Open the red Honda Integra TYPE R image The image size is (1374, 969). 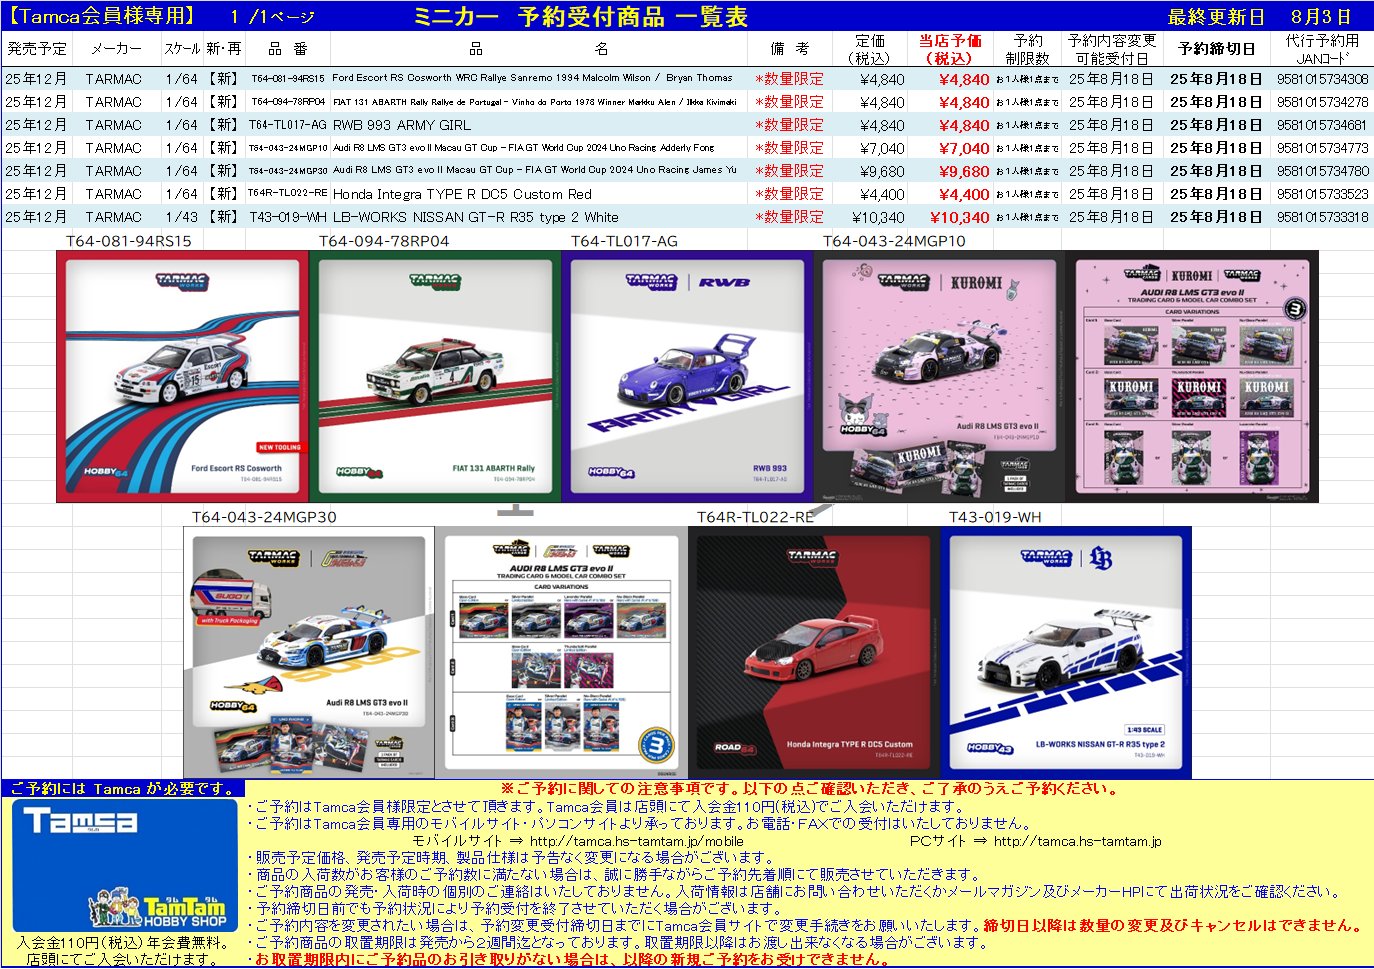[x=814, y=652]
